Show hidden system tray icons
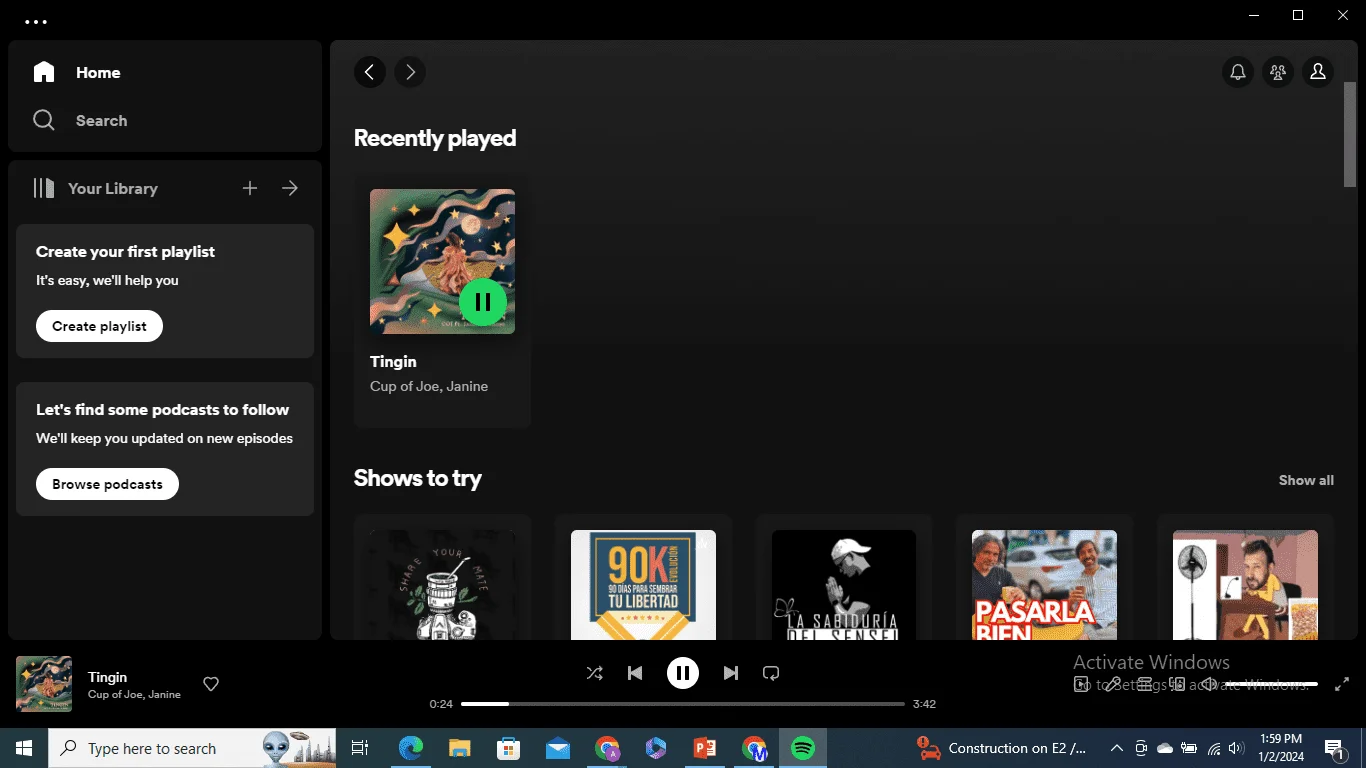 pos(1116,748)
